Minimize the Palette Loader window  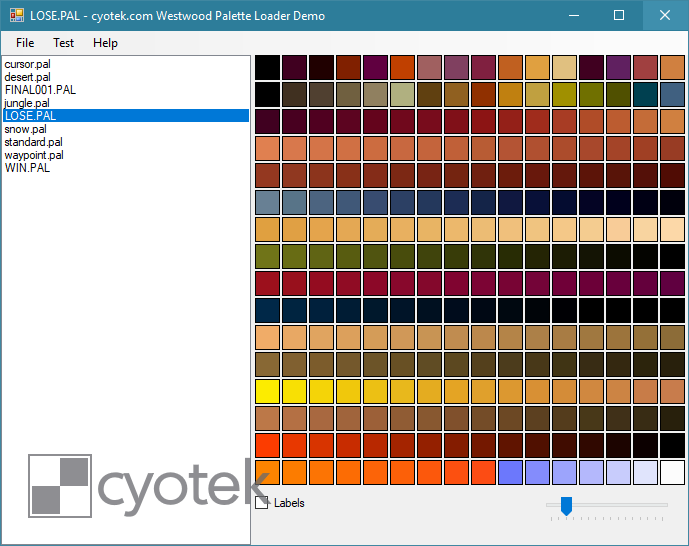point(573,15)
